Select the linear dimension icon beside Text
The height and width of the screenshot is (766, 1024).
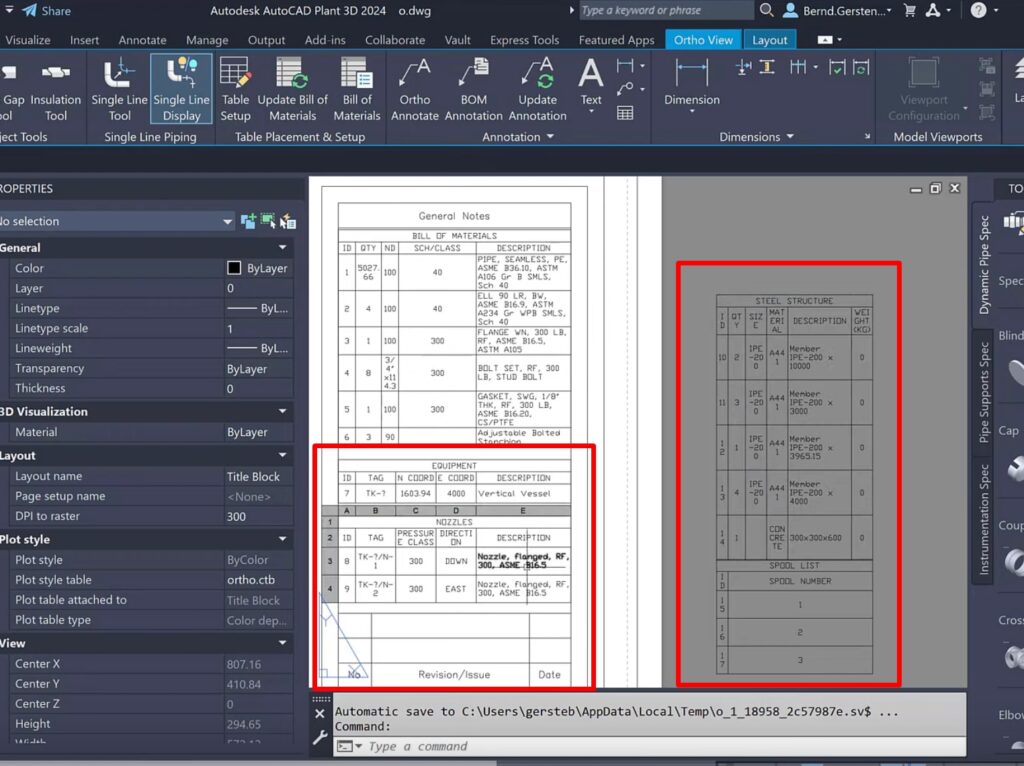(x=625, y=65)
